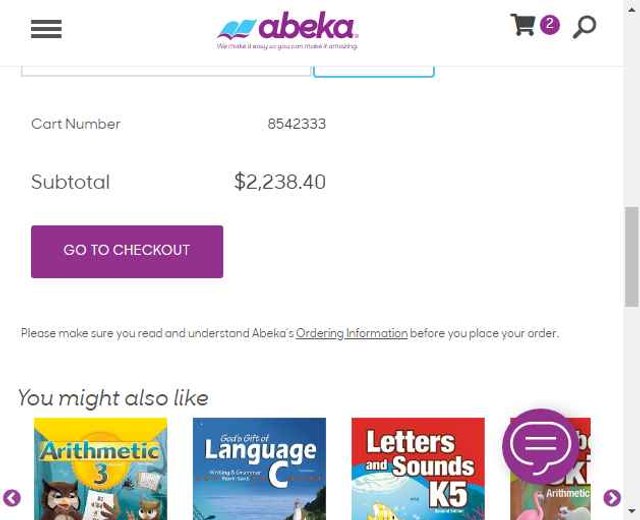Open the purple chat bubble
This screenshot has height=520, width=640.
click(541, 446)
